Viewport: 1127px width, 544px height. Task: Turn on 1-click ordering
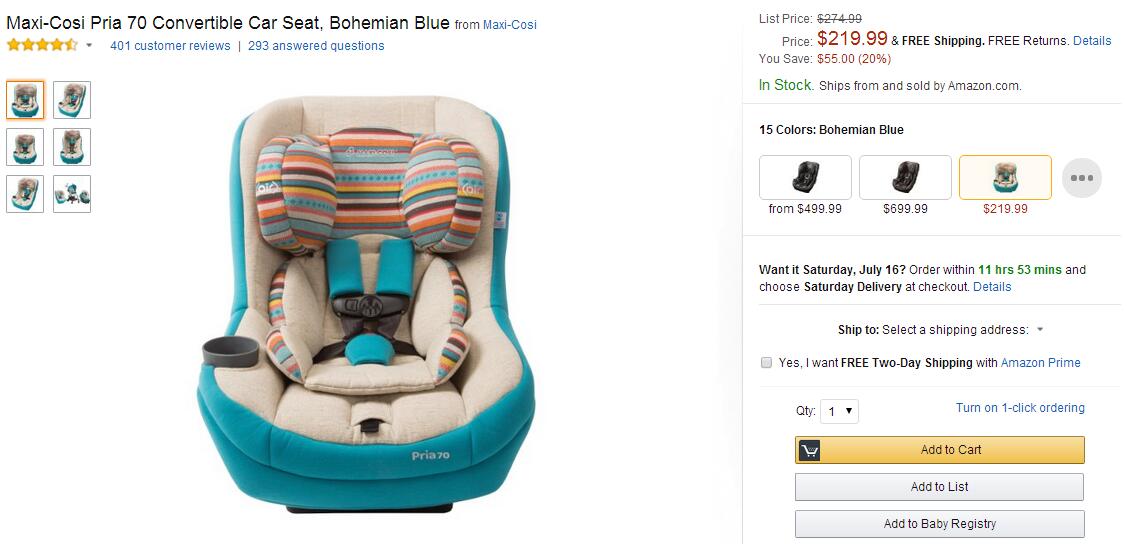[x=1020, y=408]
